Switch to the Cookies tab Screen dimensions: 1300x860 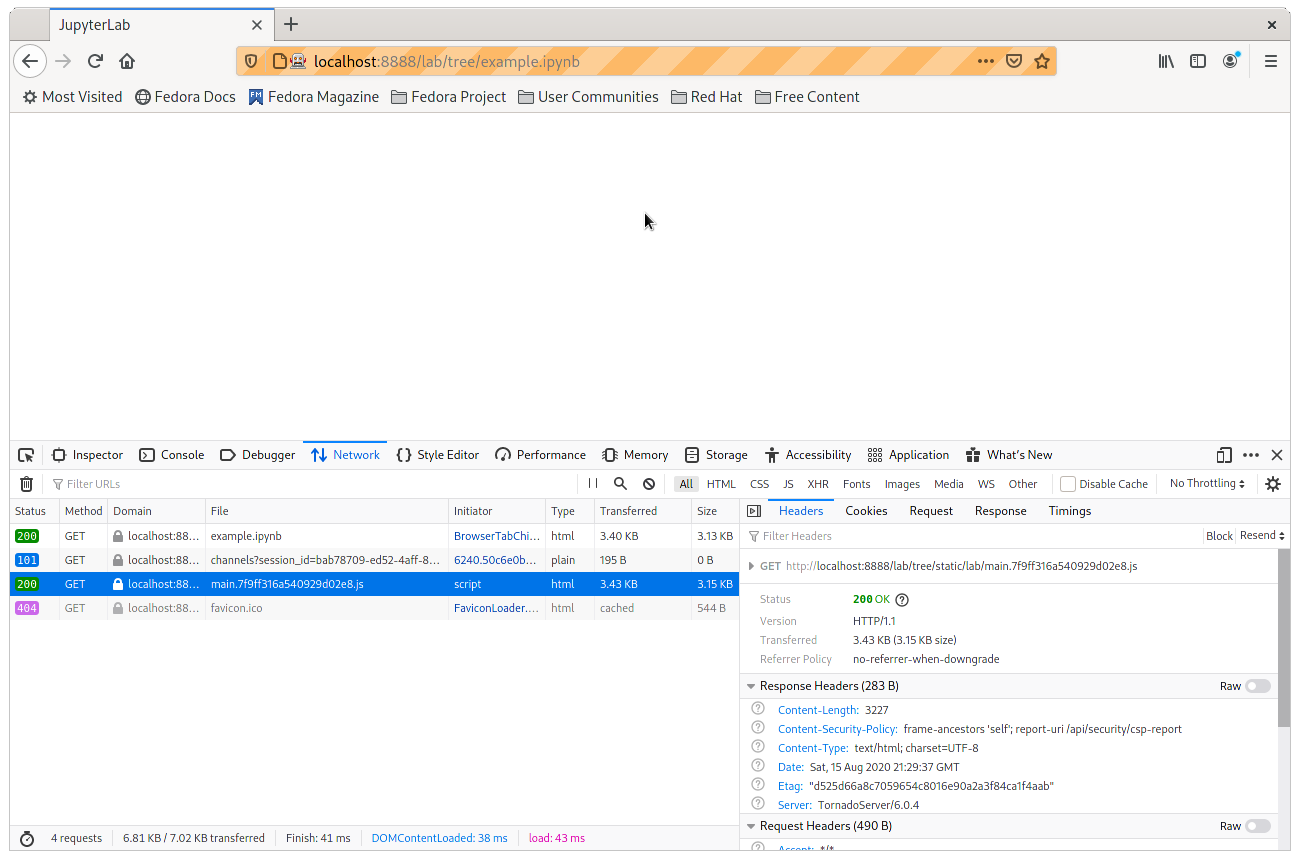click(865, 510)
